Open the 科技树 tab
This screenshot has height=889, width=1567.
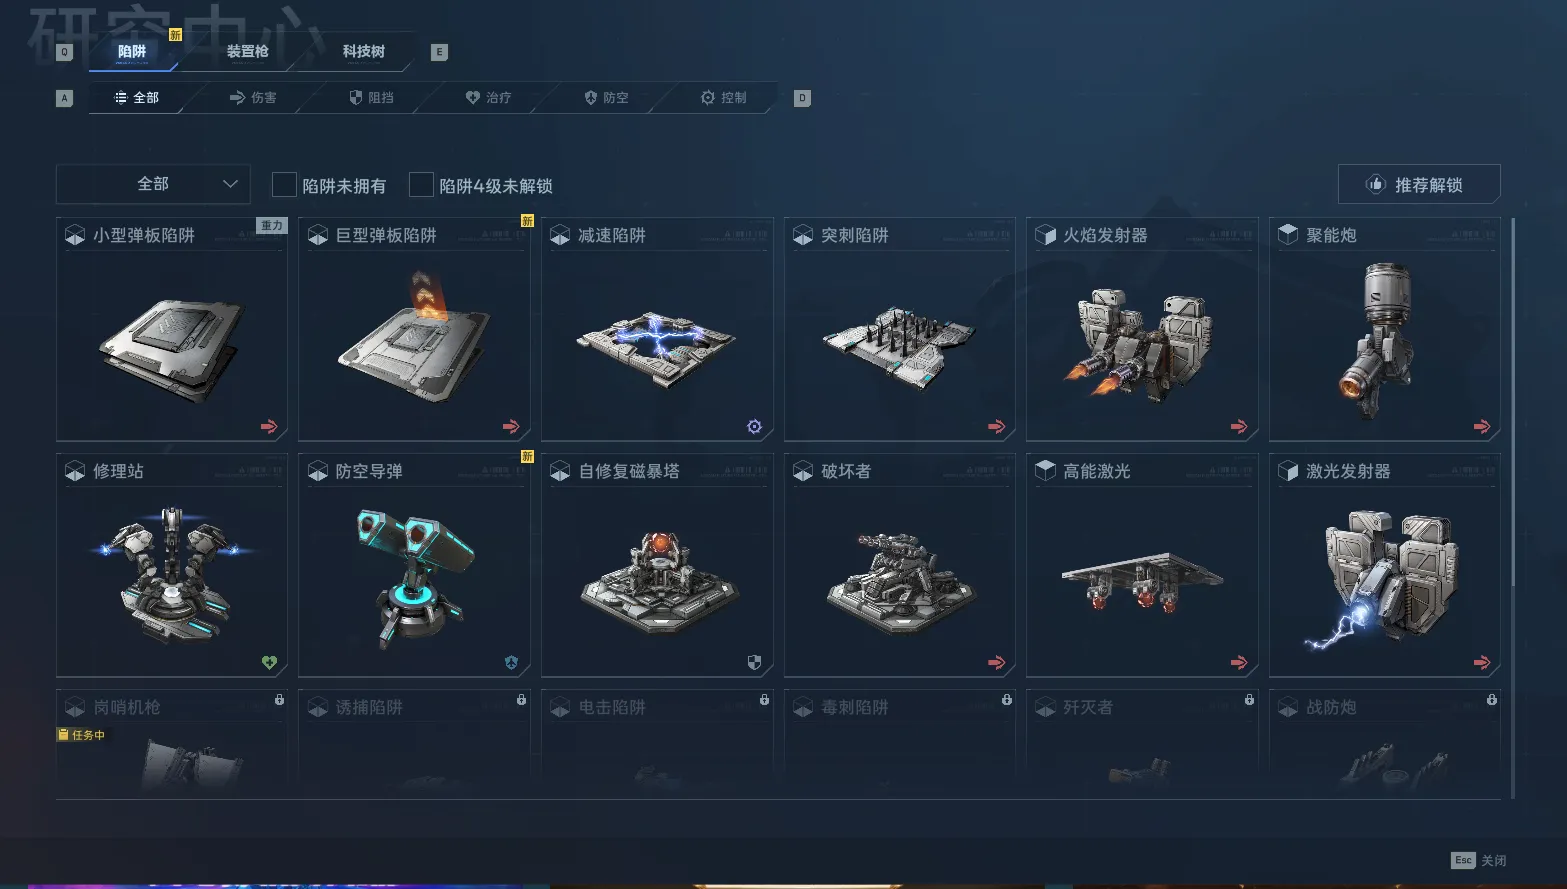(363, 51)
